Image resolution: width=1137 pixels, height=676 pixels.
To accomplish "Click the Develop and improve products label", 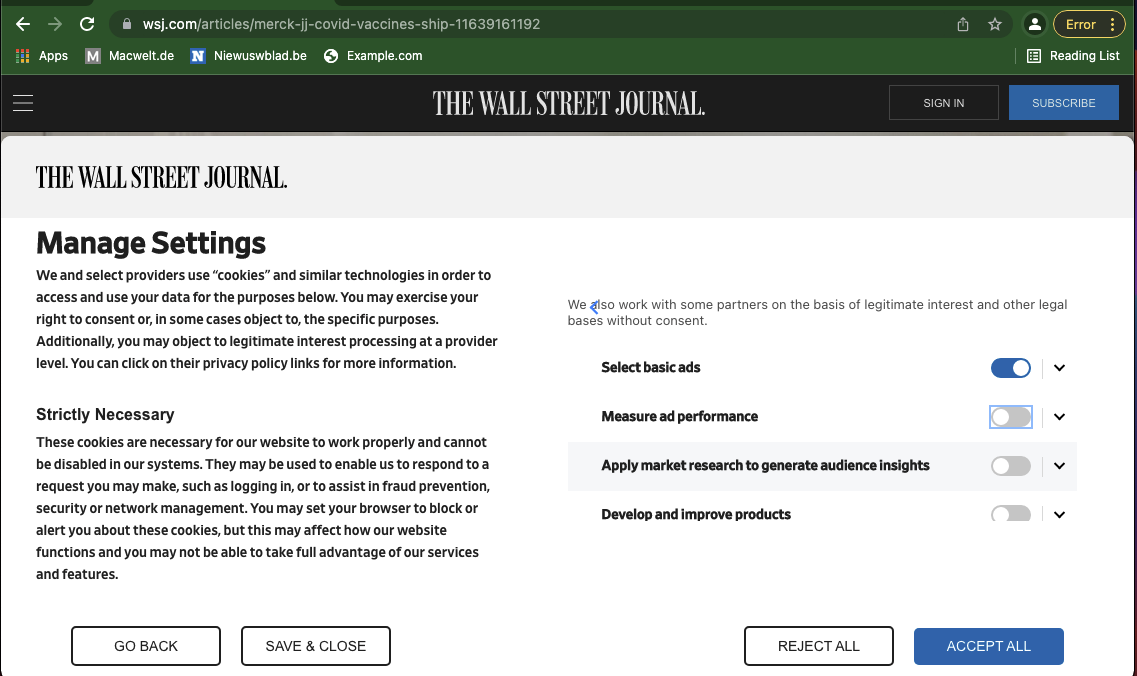I will [x=696, y=514].
